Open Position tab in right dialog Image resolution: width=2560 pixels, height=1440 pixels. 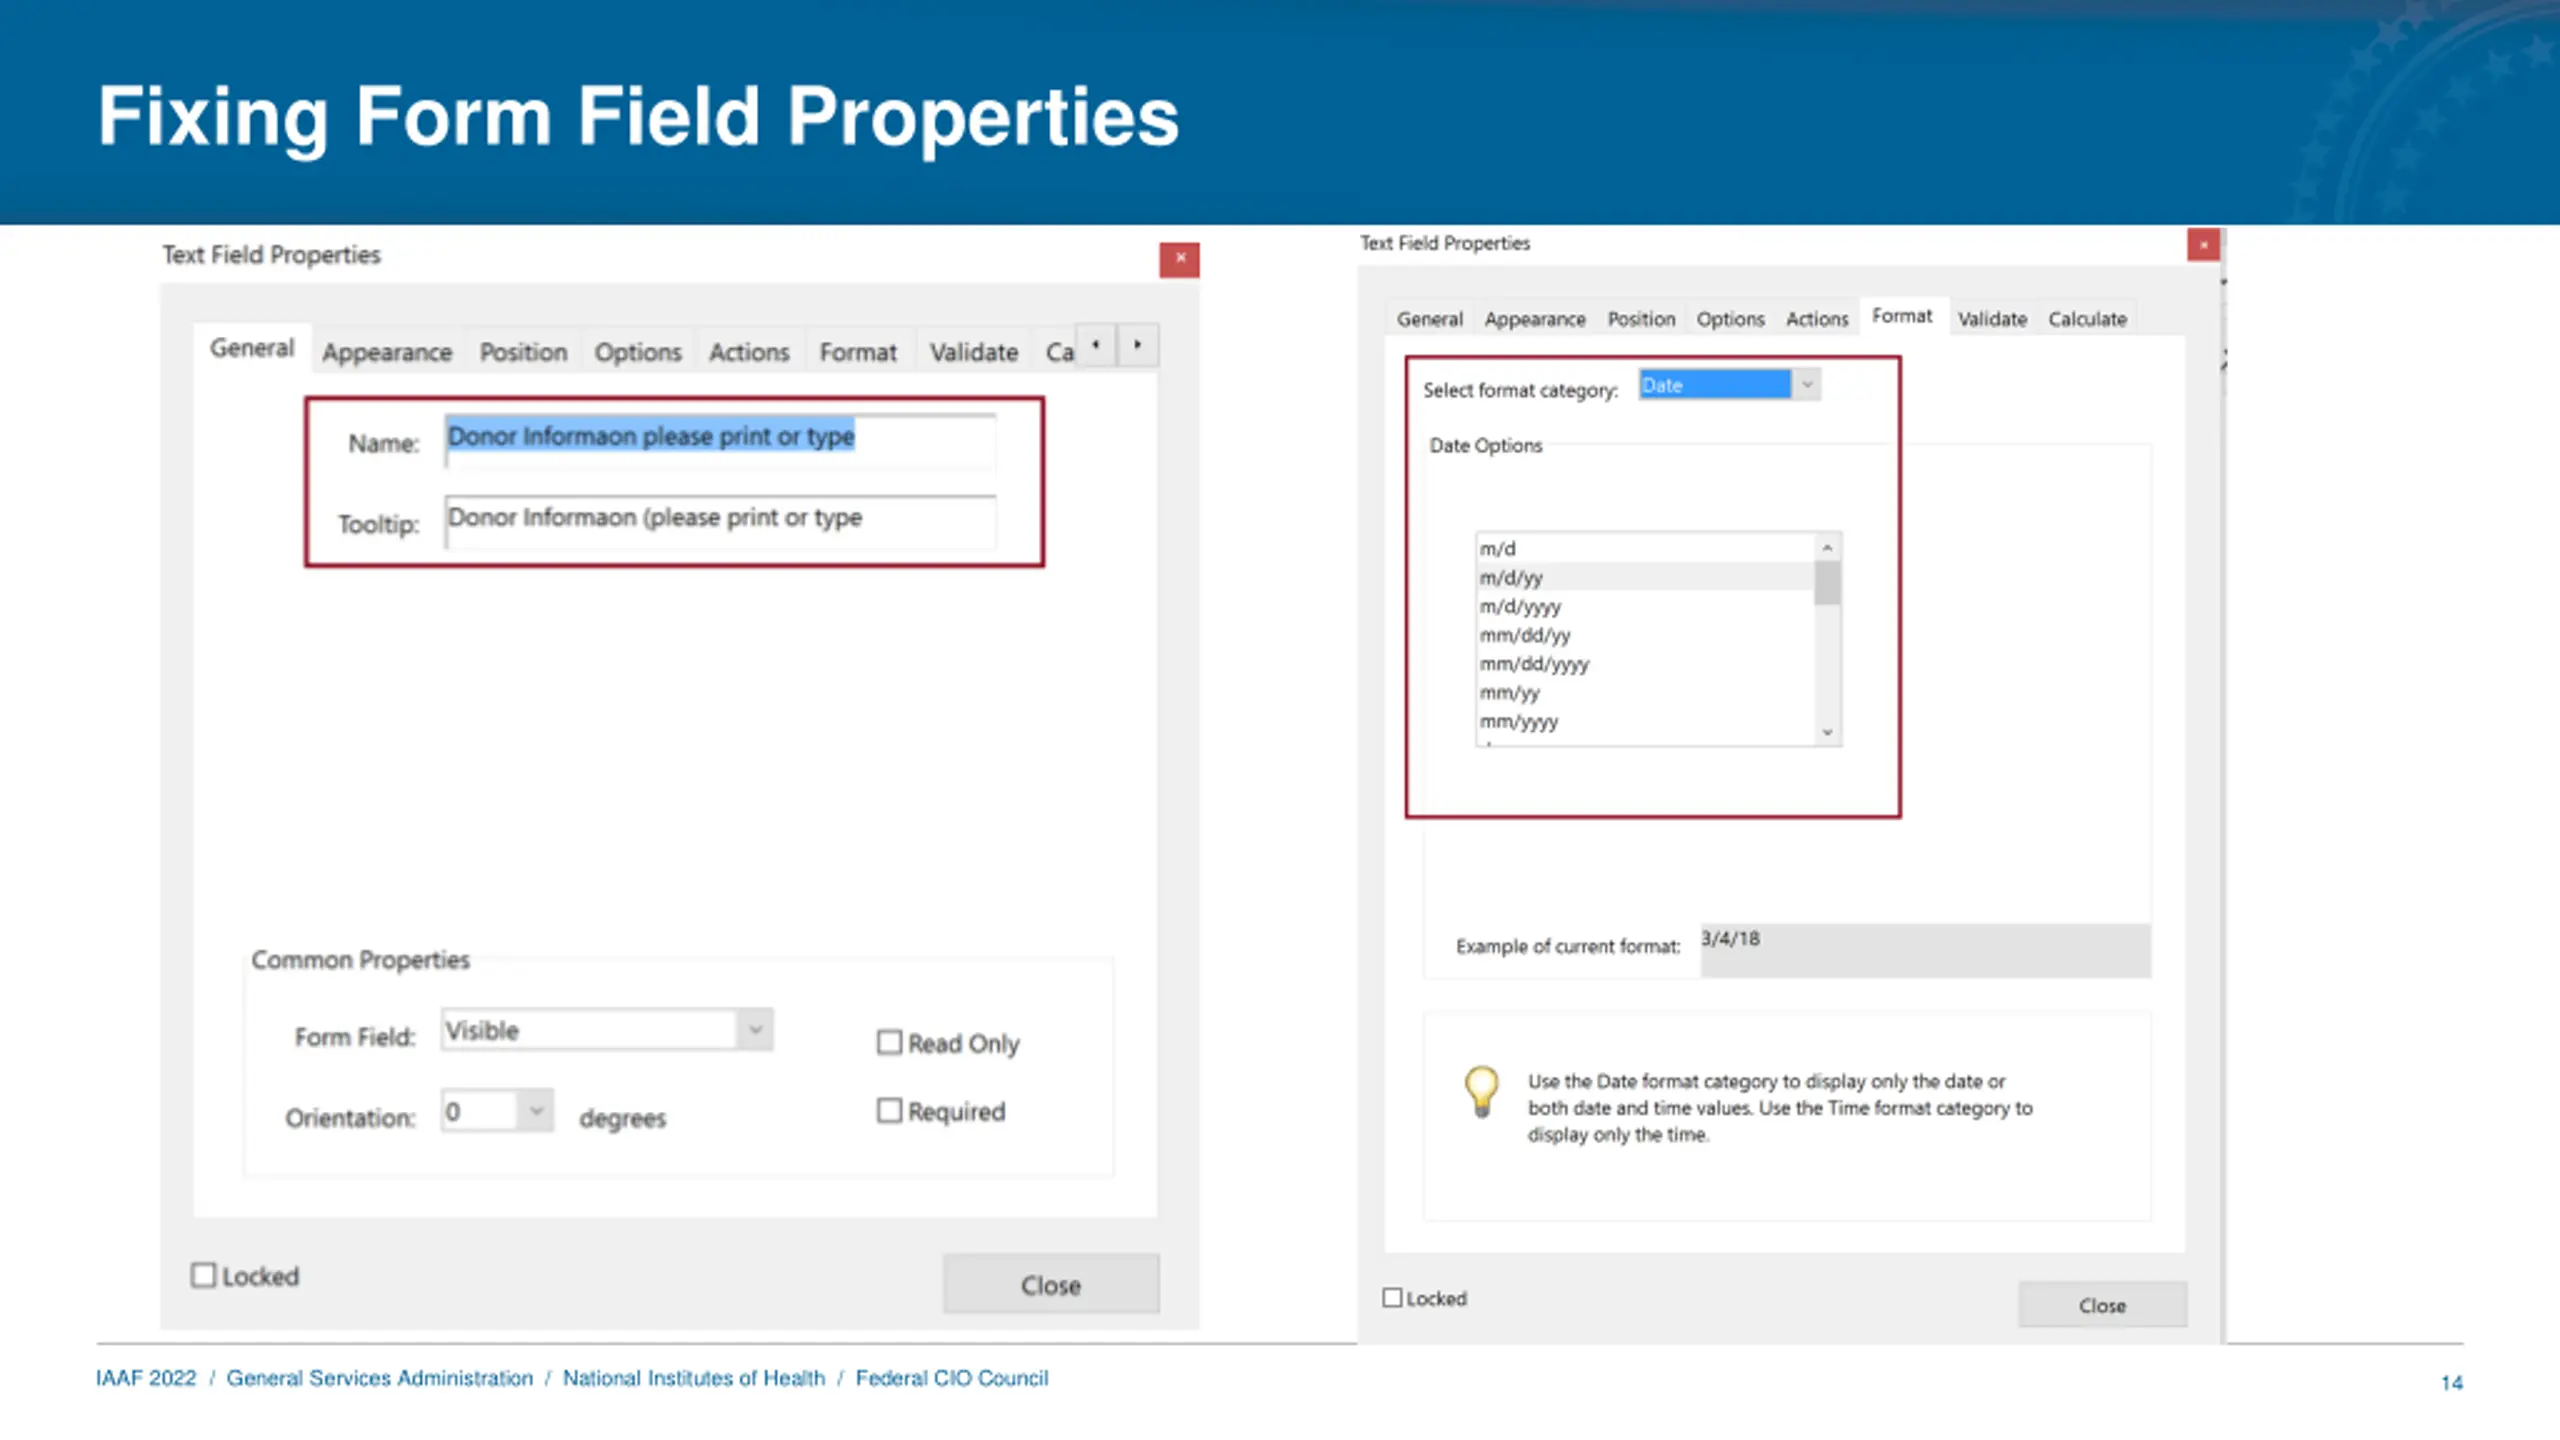click(1641, 319)
